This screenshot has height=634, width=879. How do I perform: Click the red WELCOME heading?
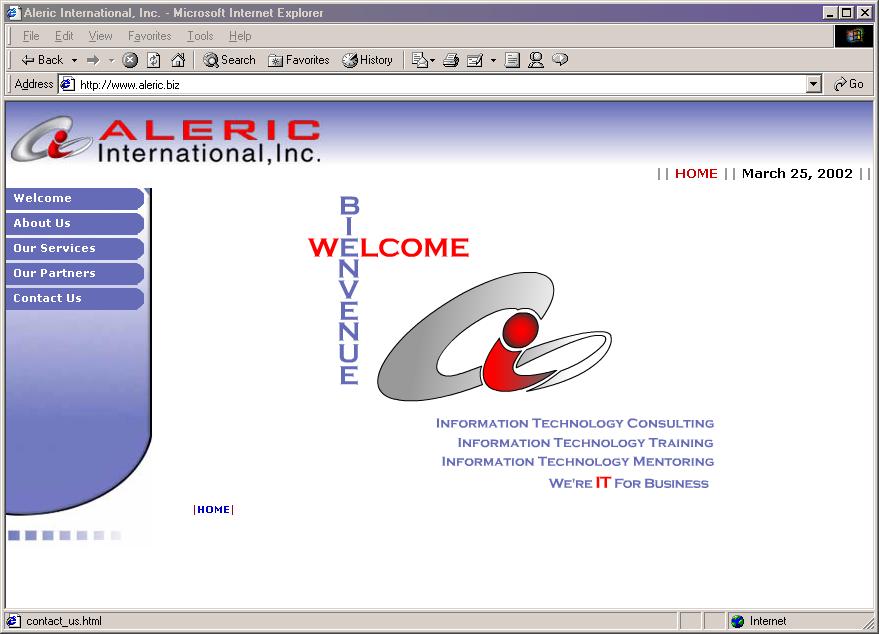pos(388,248)
